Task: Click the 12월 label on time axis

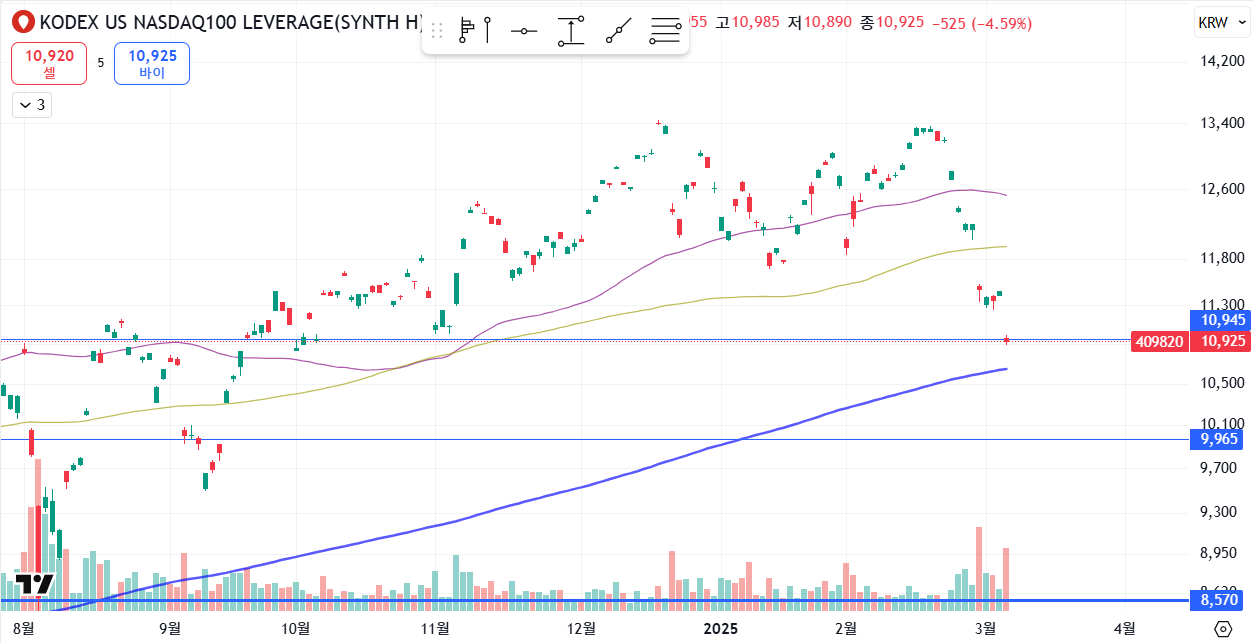Action: (581, 628)
